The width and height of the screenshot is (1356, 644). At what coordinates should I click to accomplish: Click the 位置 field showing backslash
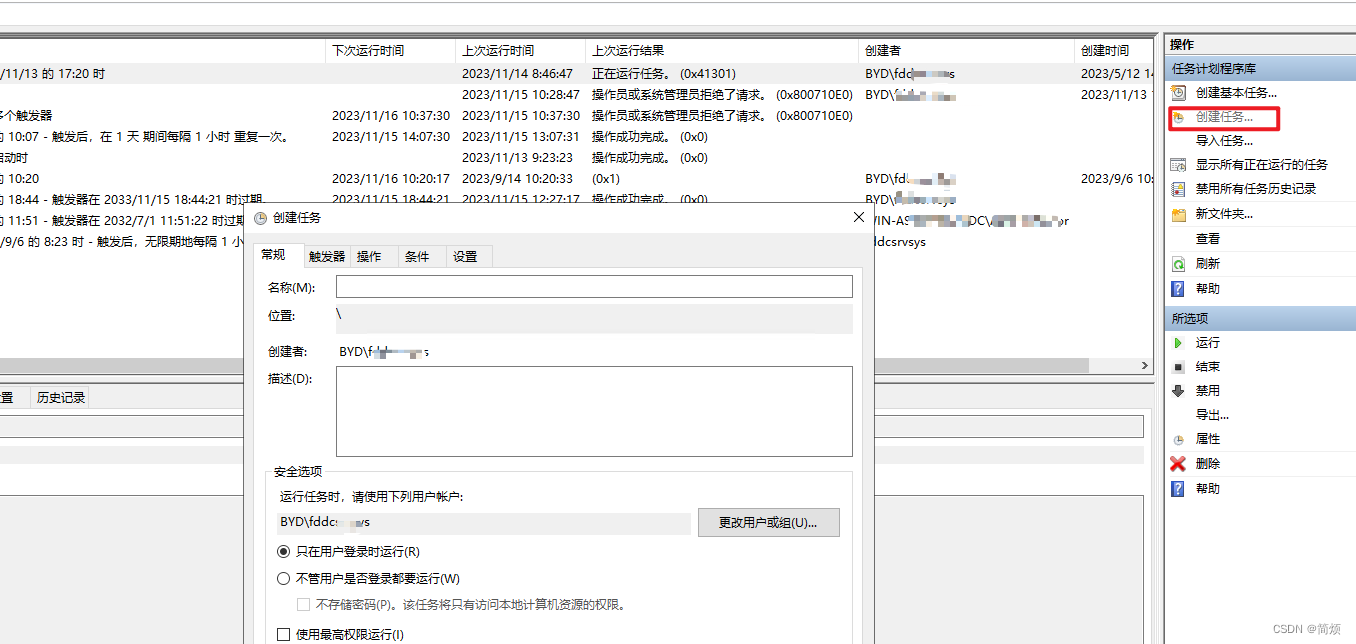(x=594, y=319)
